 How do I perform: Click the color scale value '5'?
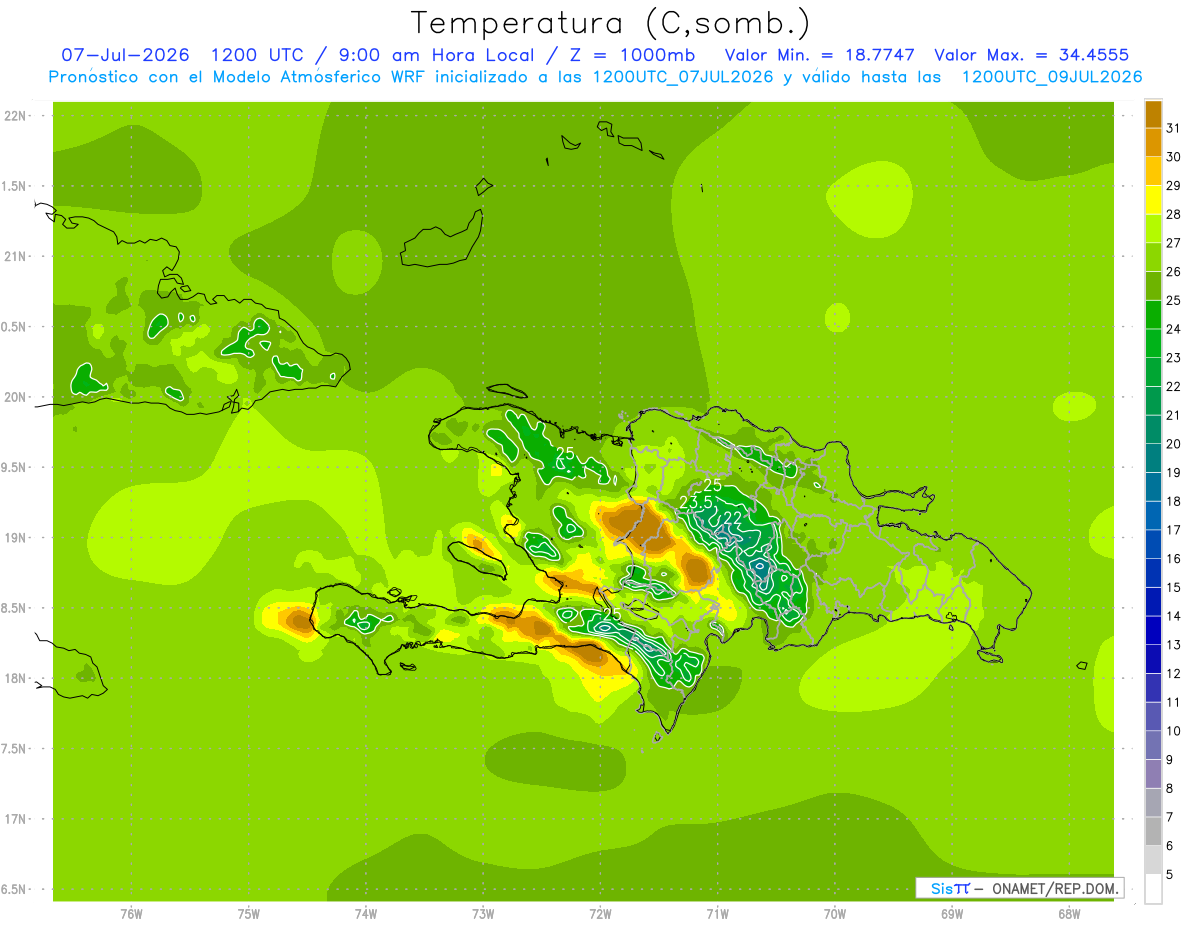coord(1170,875)
